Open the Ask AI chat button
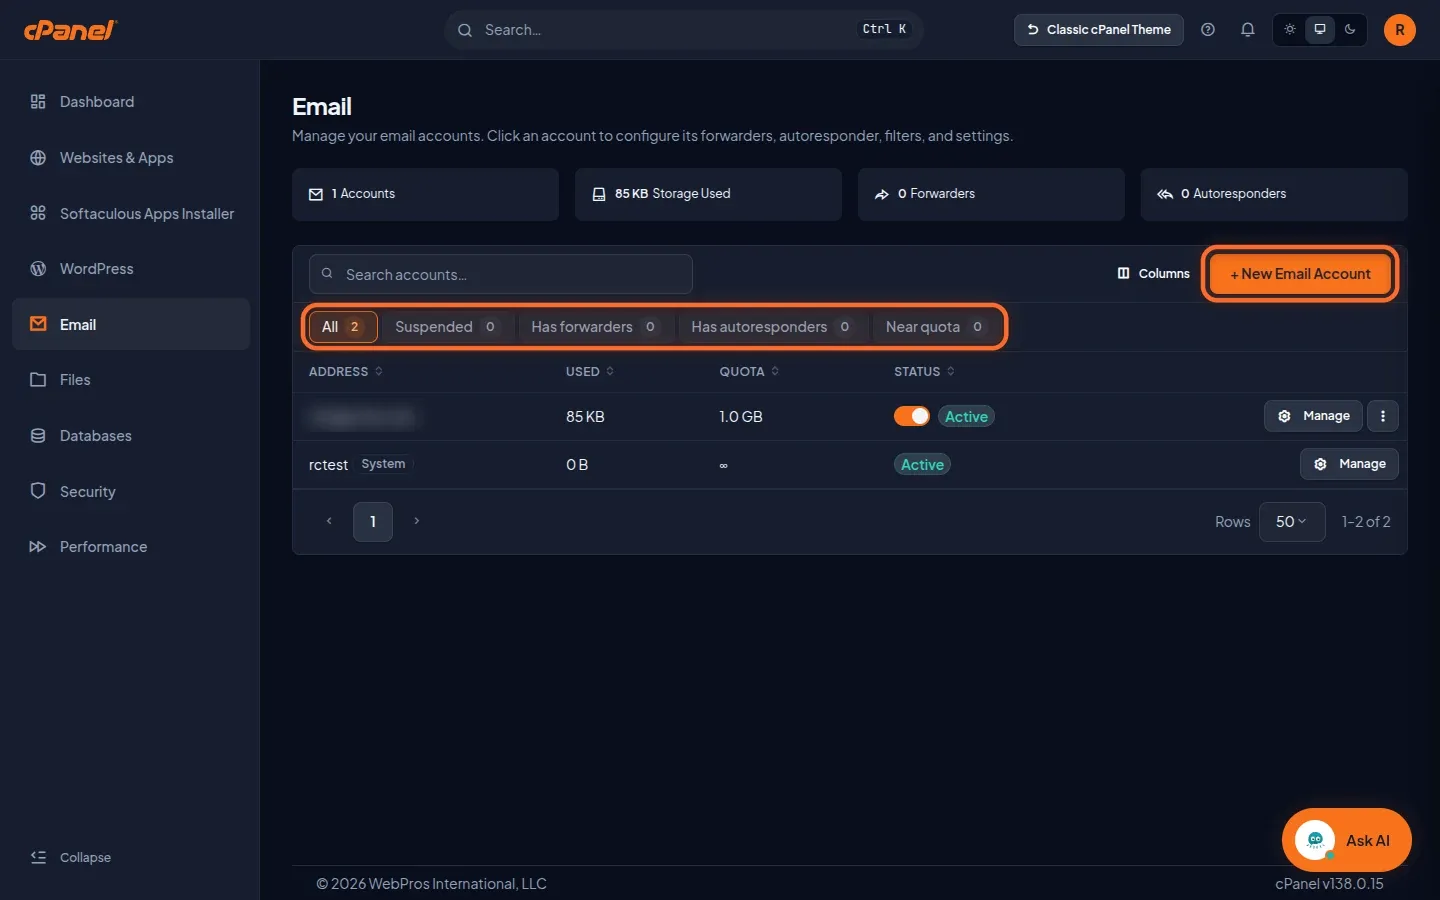Viewport: 1440px width, 900px height. point(1346,840)
